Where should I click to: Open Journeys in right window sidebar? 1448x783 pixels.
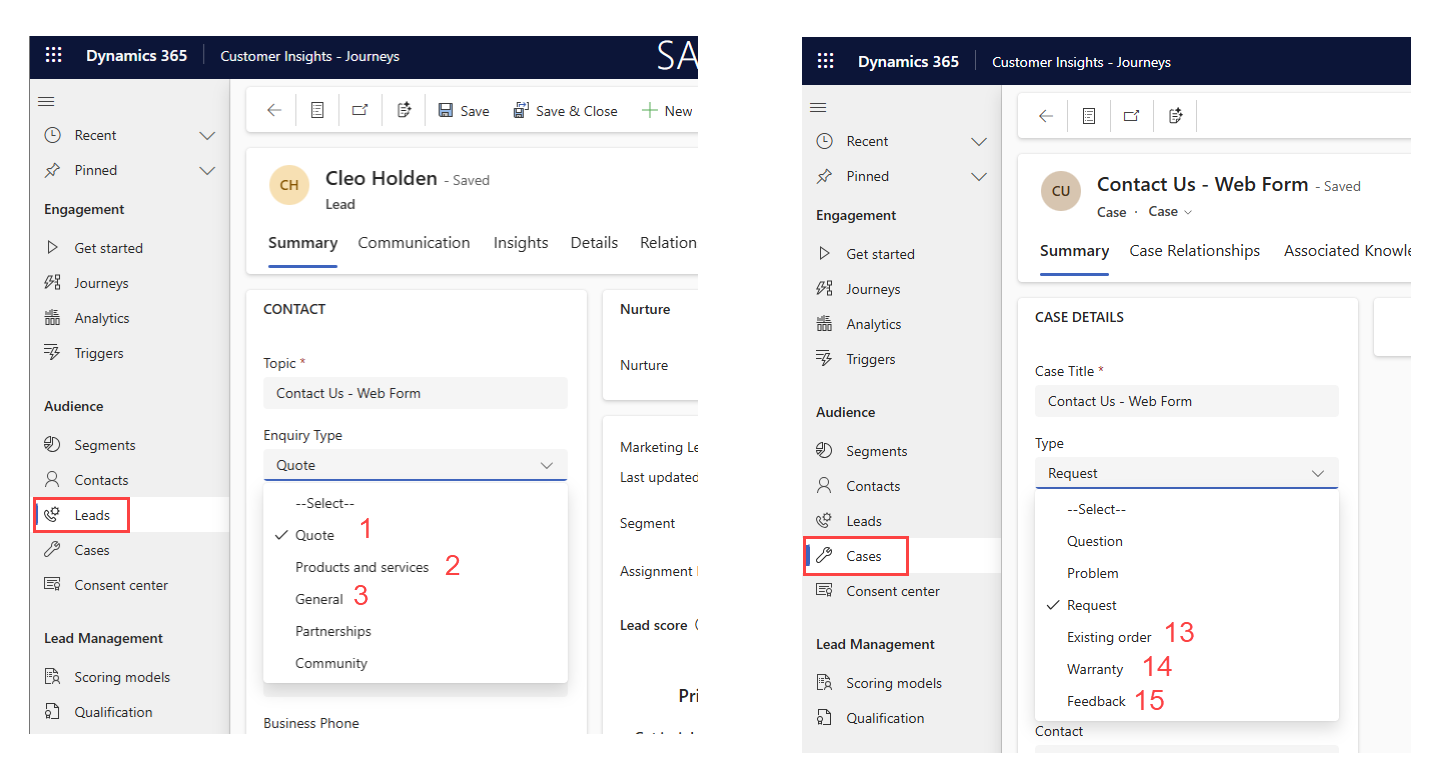coord(873,289)
